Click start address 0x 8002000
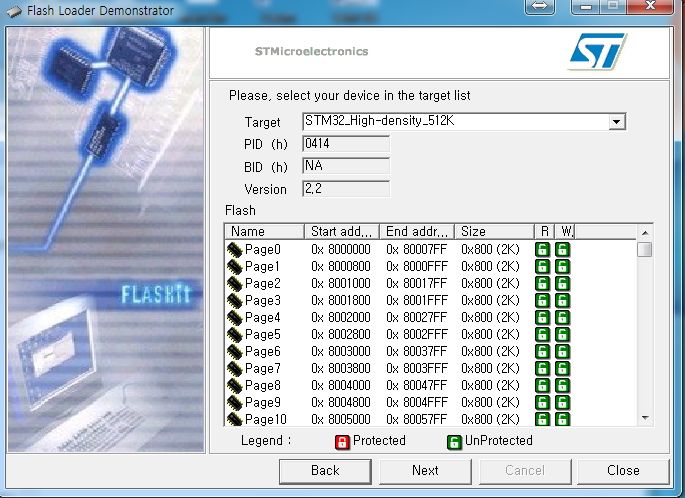 click(x=341, y=318)
